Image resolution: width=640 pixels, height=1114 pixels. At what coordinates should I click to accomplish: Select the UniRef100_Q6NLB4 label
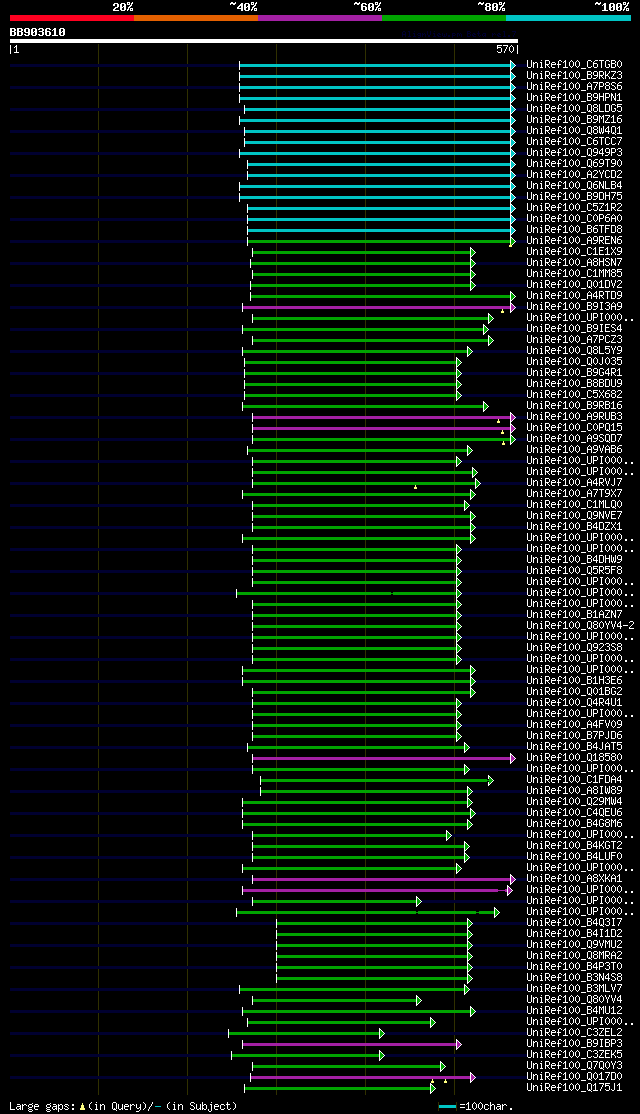(x=575, y=185)
